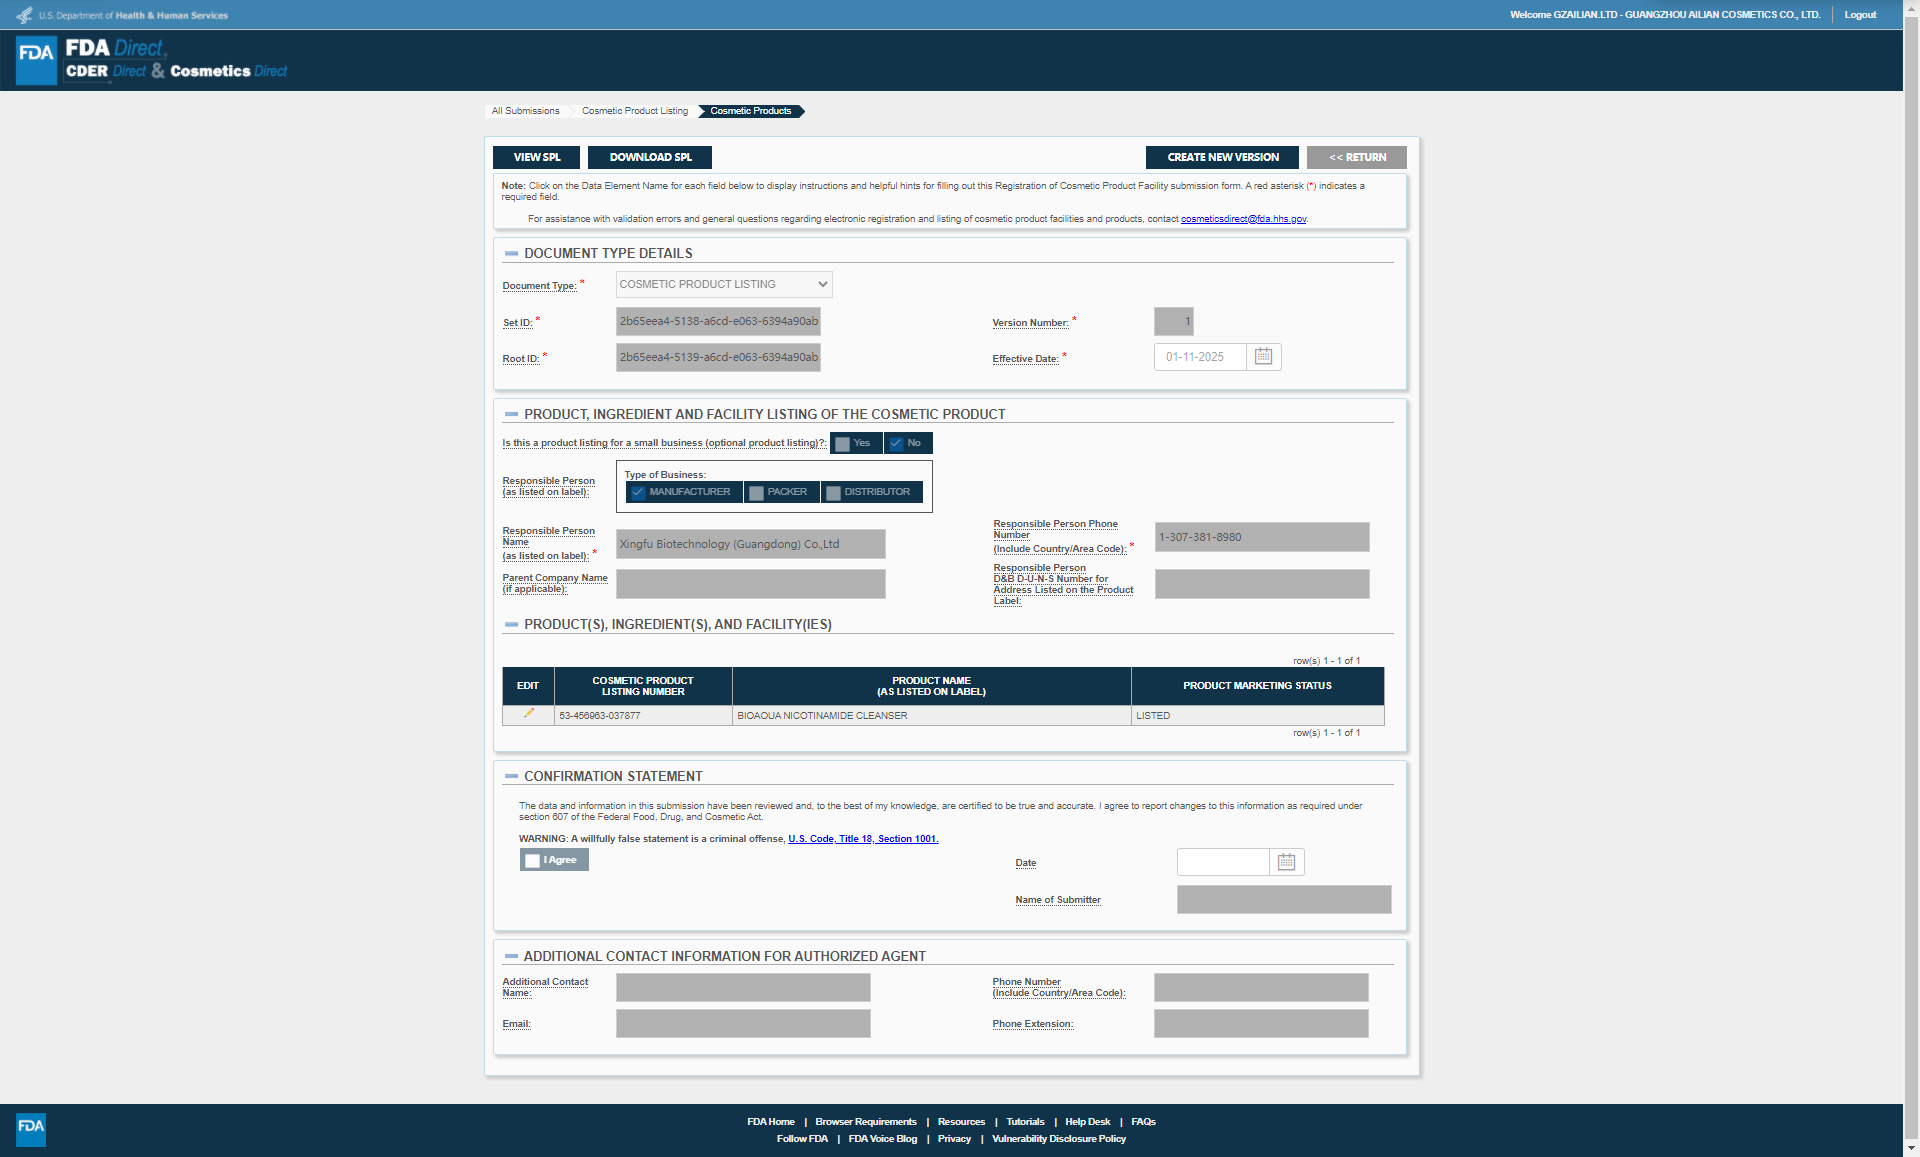Image resolution: width=1920 pixels, height=1157 pixels.
Task: Open the Document Type dropdown
Action: click(724, 285)
